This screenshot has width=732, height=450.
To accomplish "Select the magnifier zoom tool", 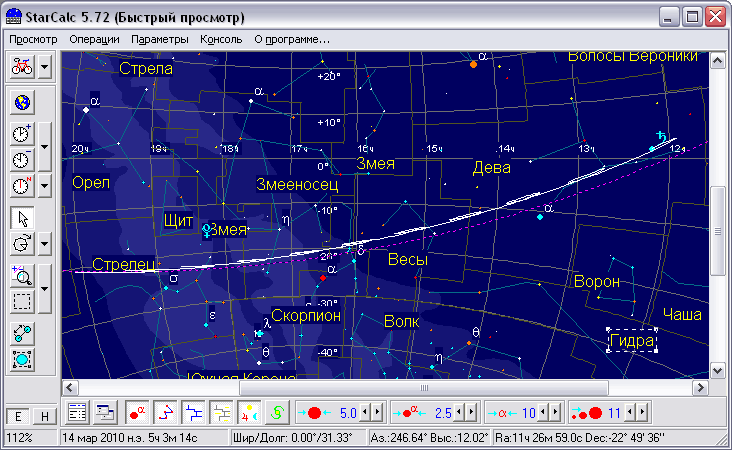I will (x=22, y=277).
